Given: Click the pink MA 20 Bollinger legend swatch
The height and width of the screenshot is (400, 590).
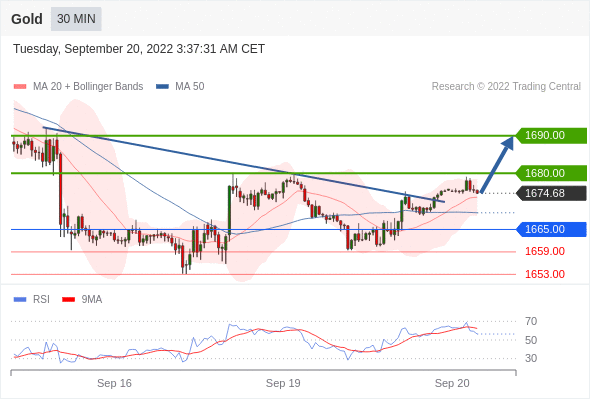Looking at the screenshot, I should click(x=20, y=87).
